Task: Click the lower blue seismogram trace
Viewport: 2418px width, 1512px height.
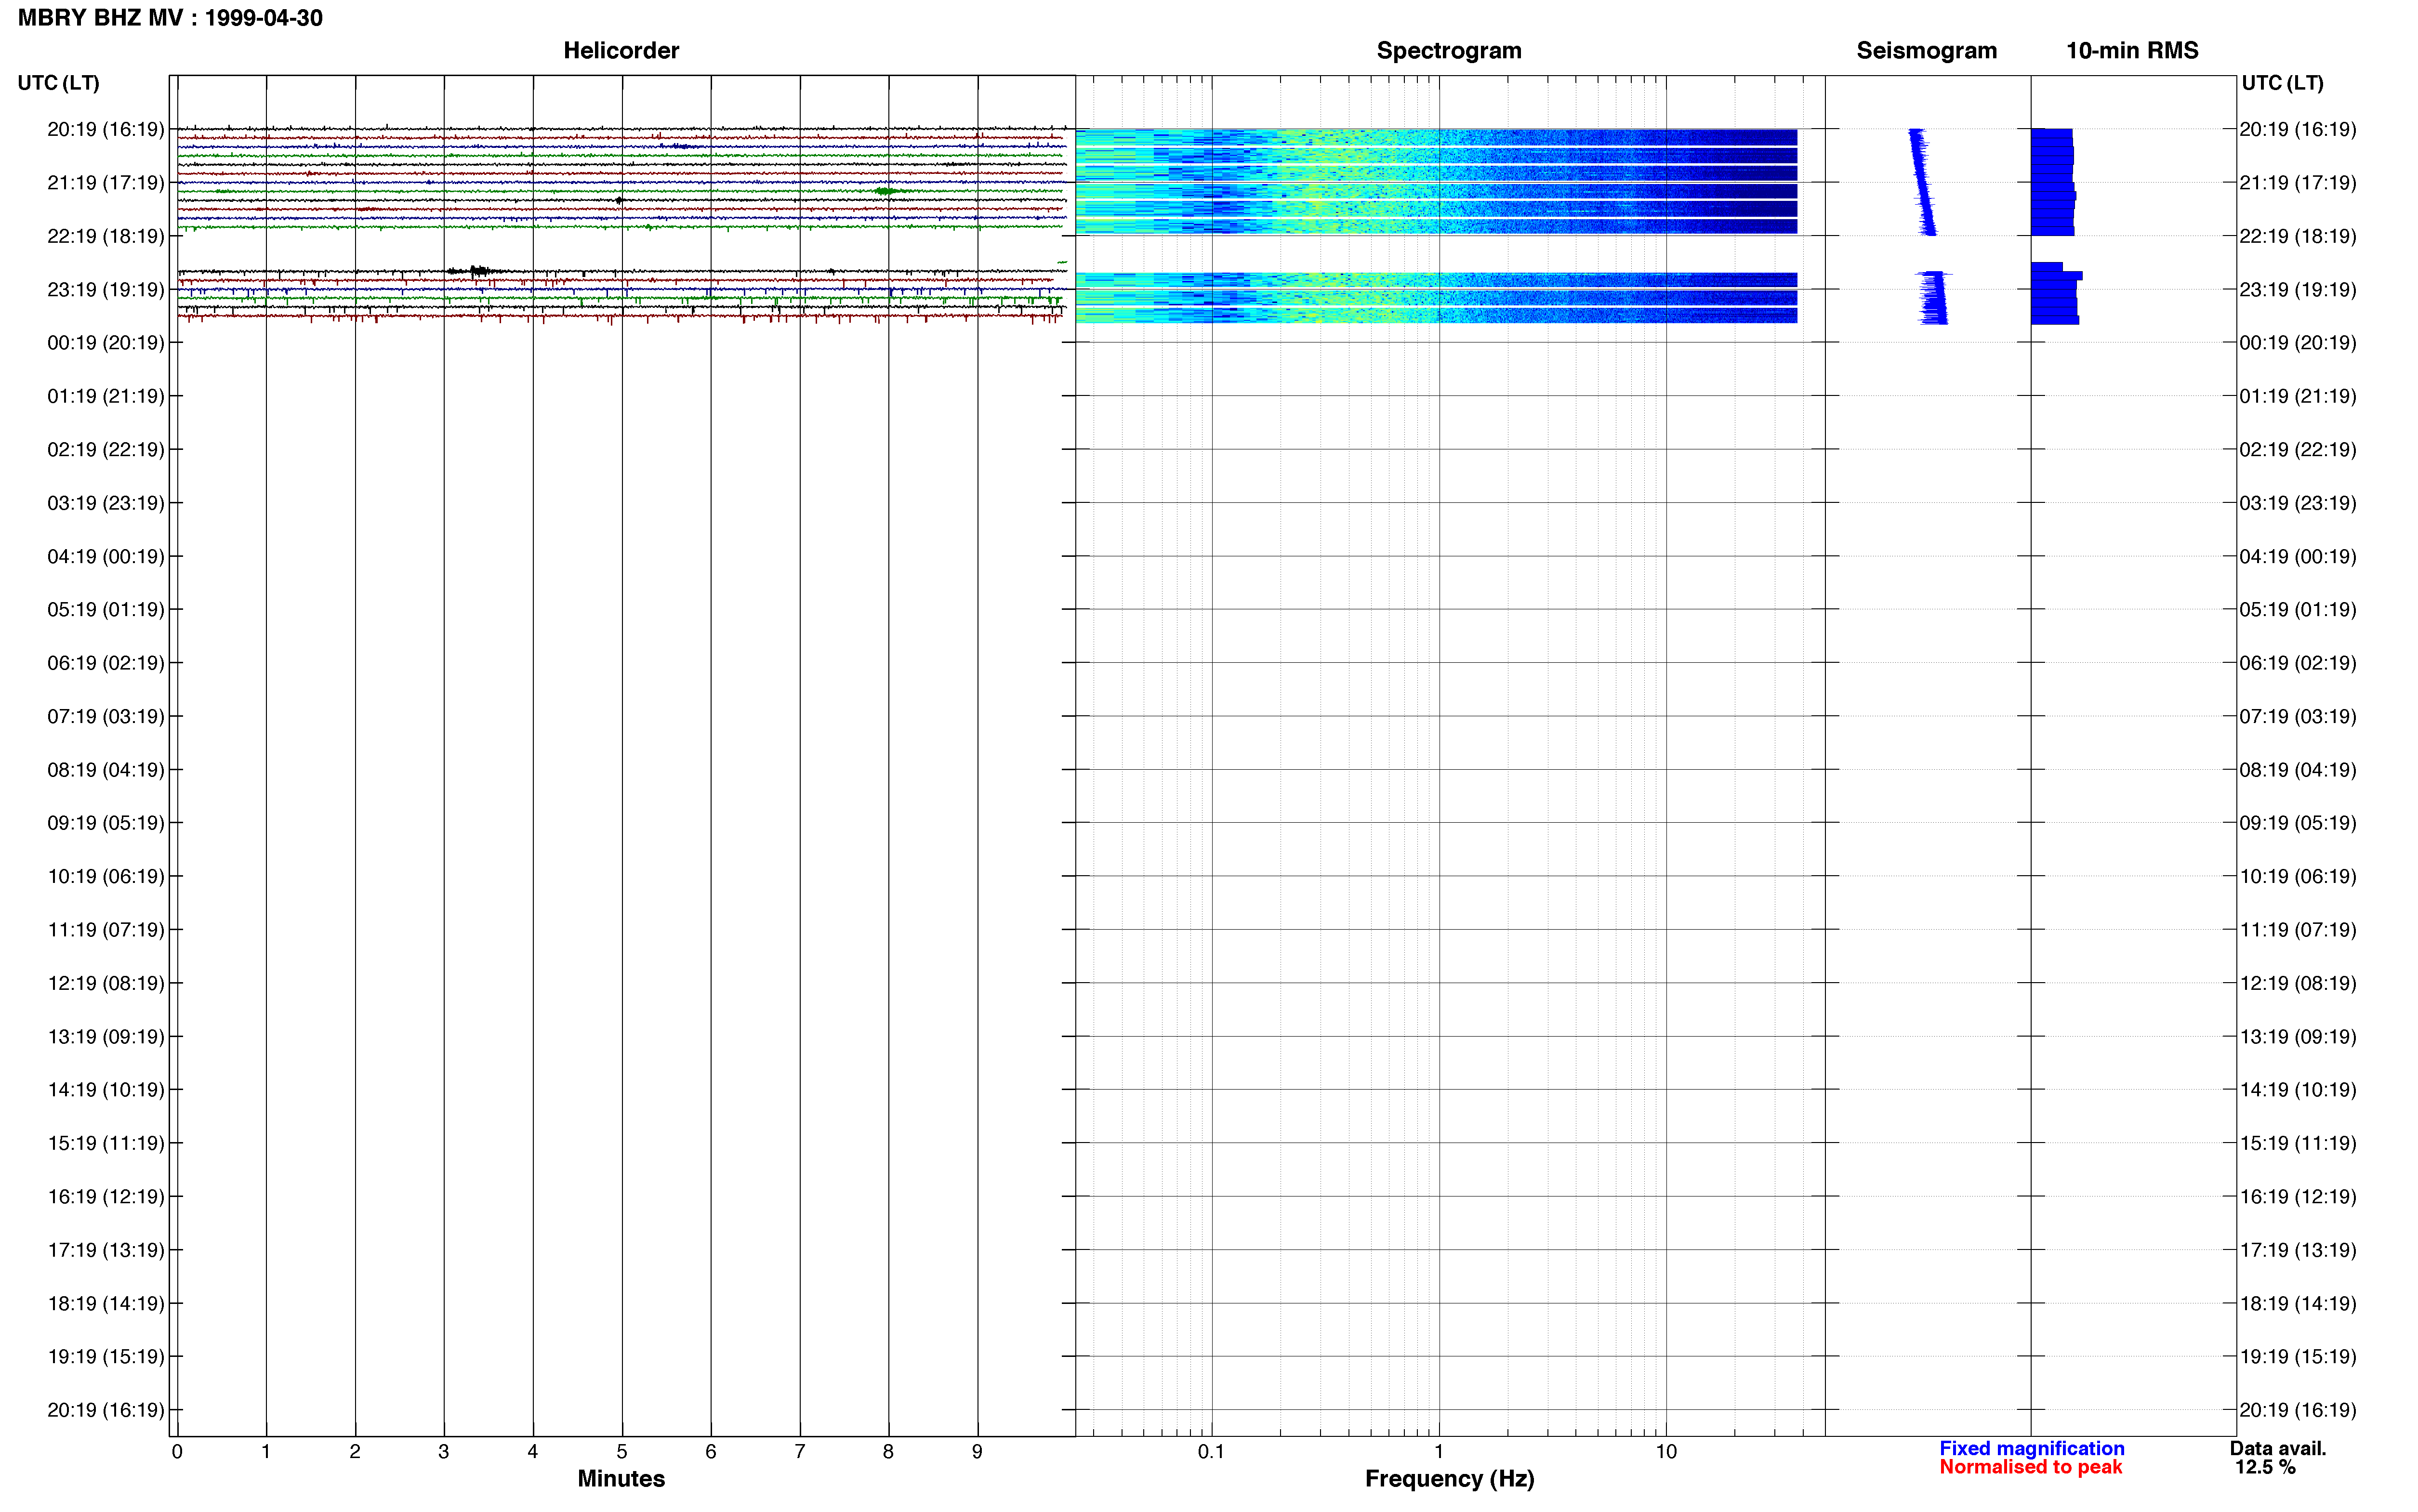Action: pos(1934,298)
